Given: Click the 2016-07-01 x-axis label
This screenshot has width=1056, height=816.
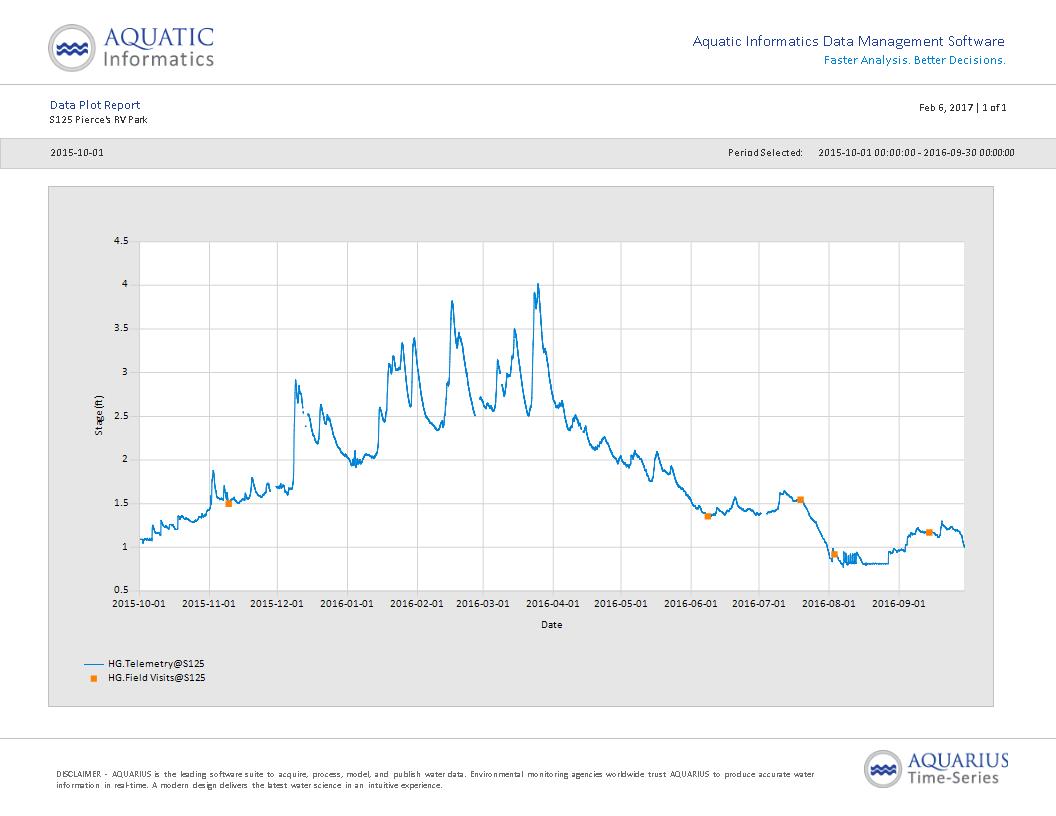Looking at the screenshot, I should pyautogui.click(x=759, y=604).
